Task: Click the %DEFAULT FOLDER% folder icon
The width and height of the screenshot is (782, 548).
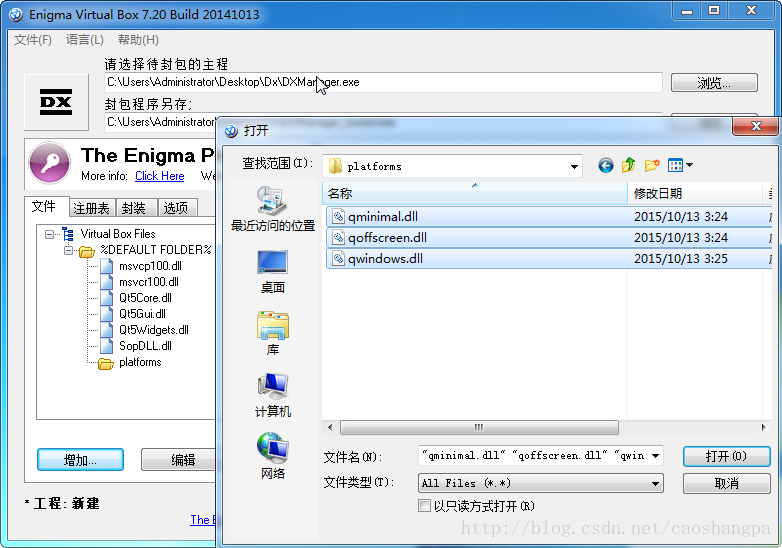Action: (x=87, y=251)
